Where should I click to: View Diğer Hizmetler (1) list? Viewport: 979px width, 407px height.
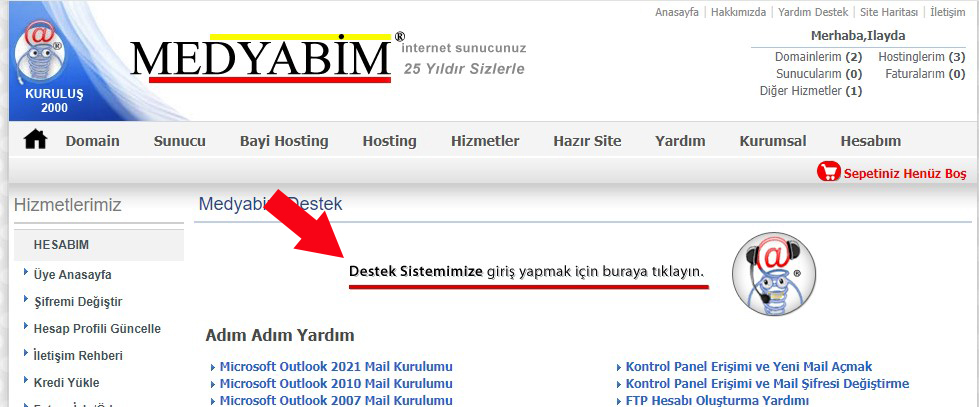pos(811,91)
